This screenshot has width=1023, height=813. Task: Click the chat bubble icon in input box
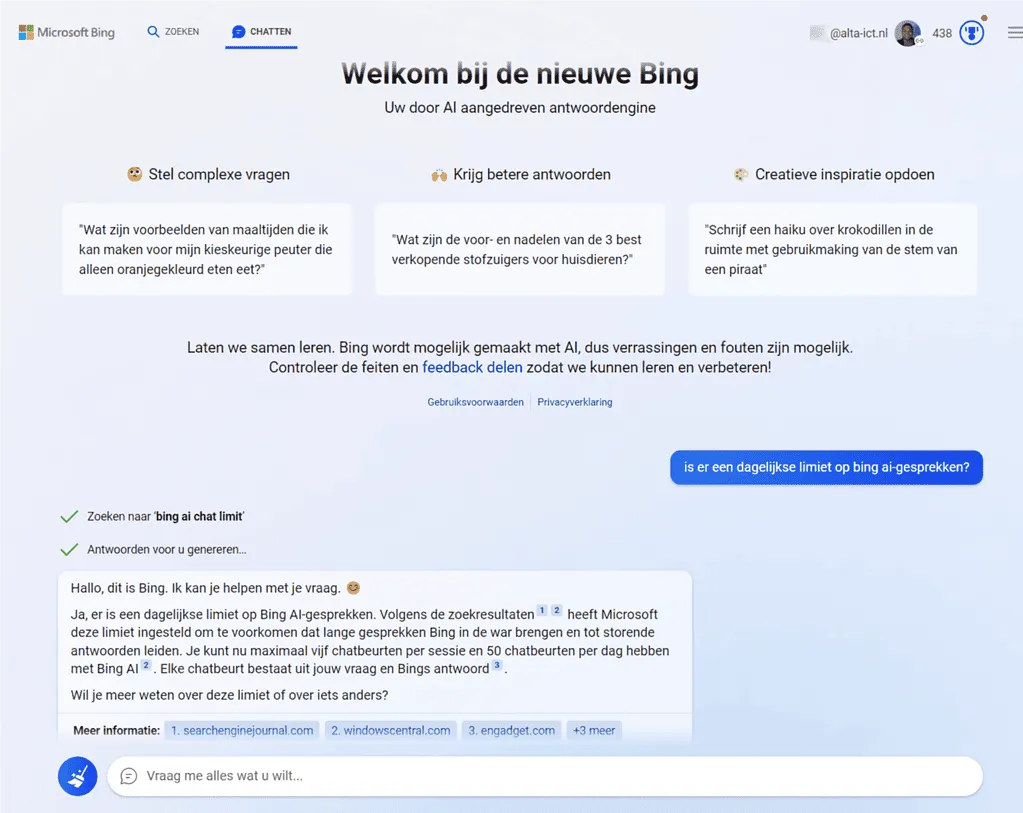[x=128, y=776]
